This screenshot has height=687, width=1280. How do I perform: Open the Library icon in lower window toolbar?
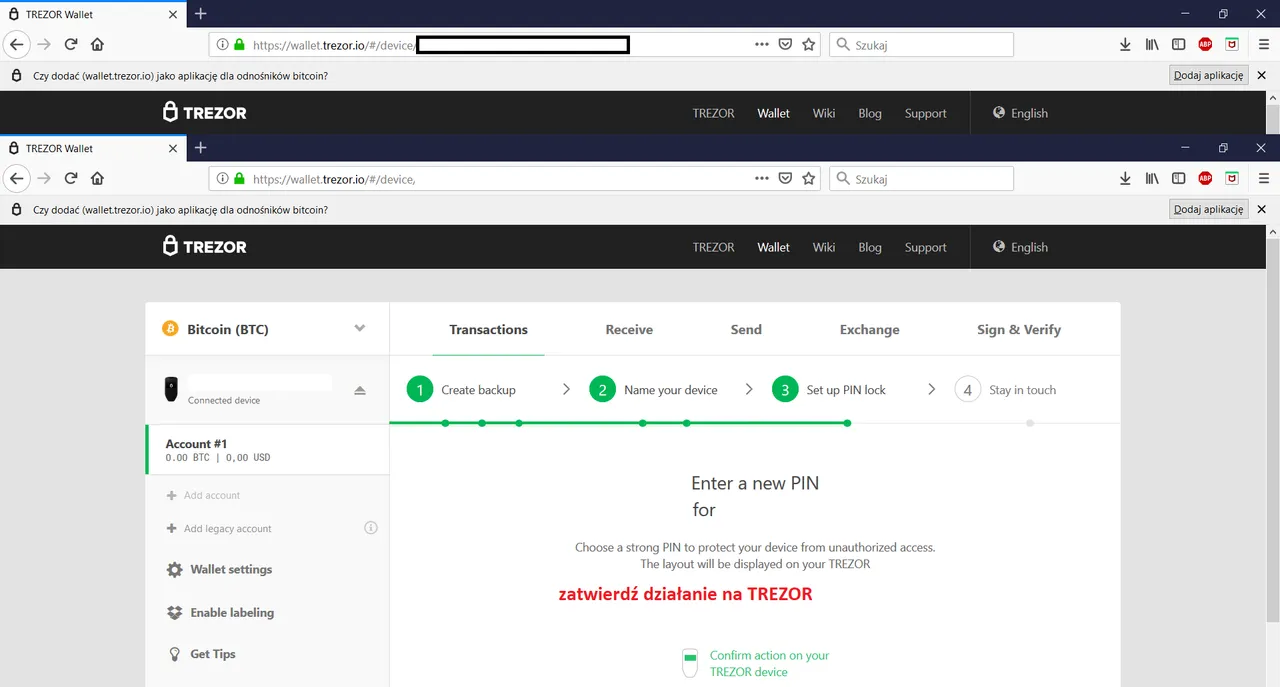1152,179
